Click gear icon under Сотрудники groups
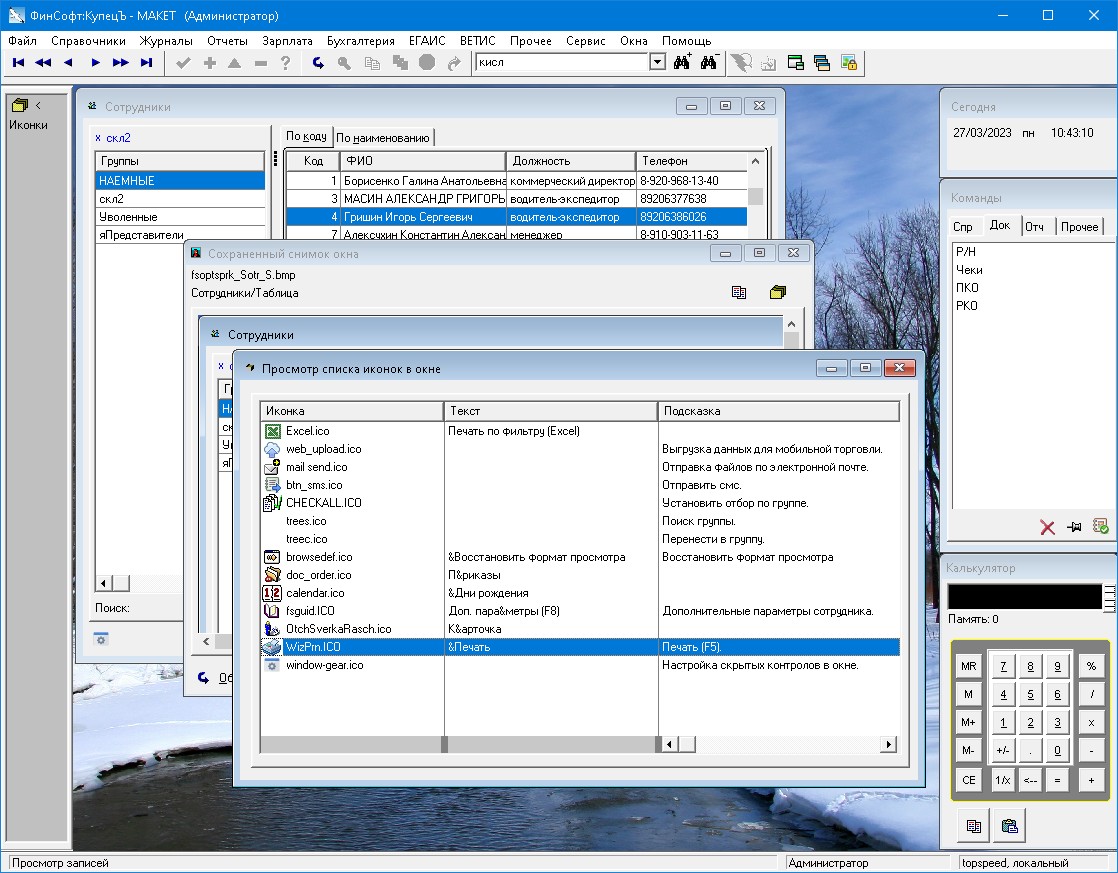This screenshot has height=873, width=1118. 101,638
